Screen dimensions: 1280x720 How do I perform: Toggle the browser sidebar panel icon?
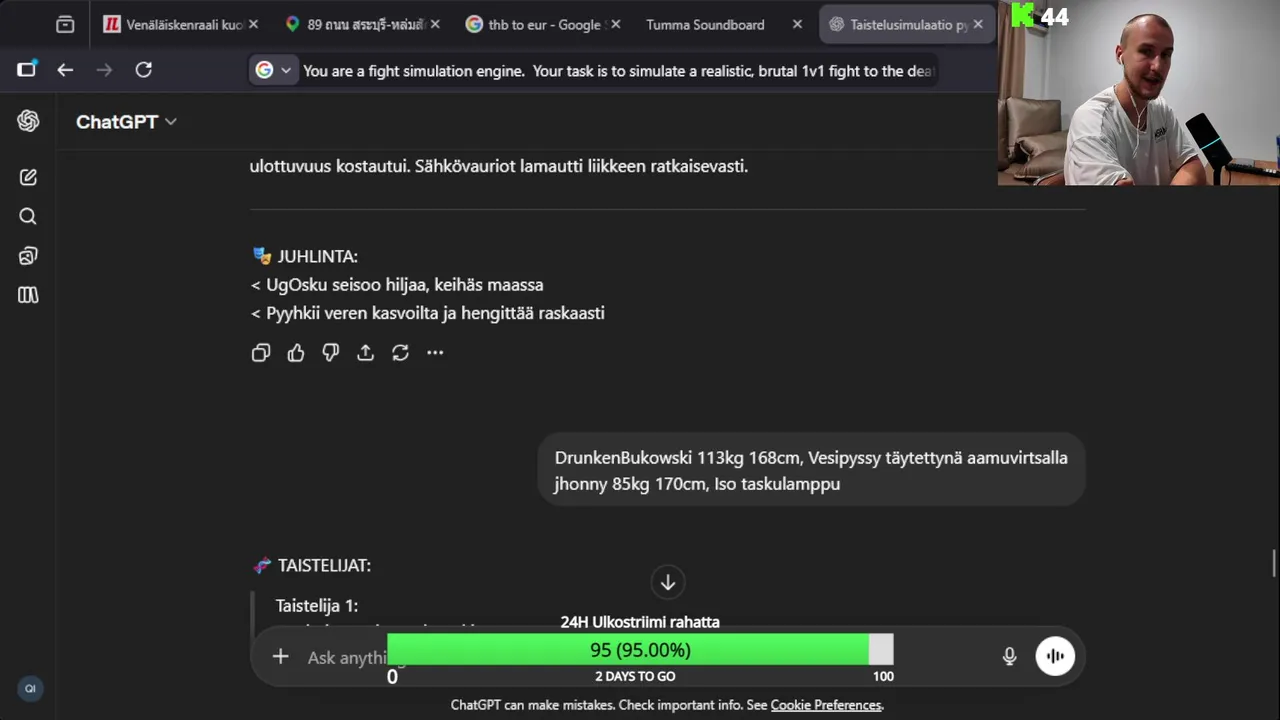[27, 69]
